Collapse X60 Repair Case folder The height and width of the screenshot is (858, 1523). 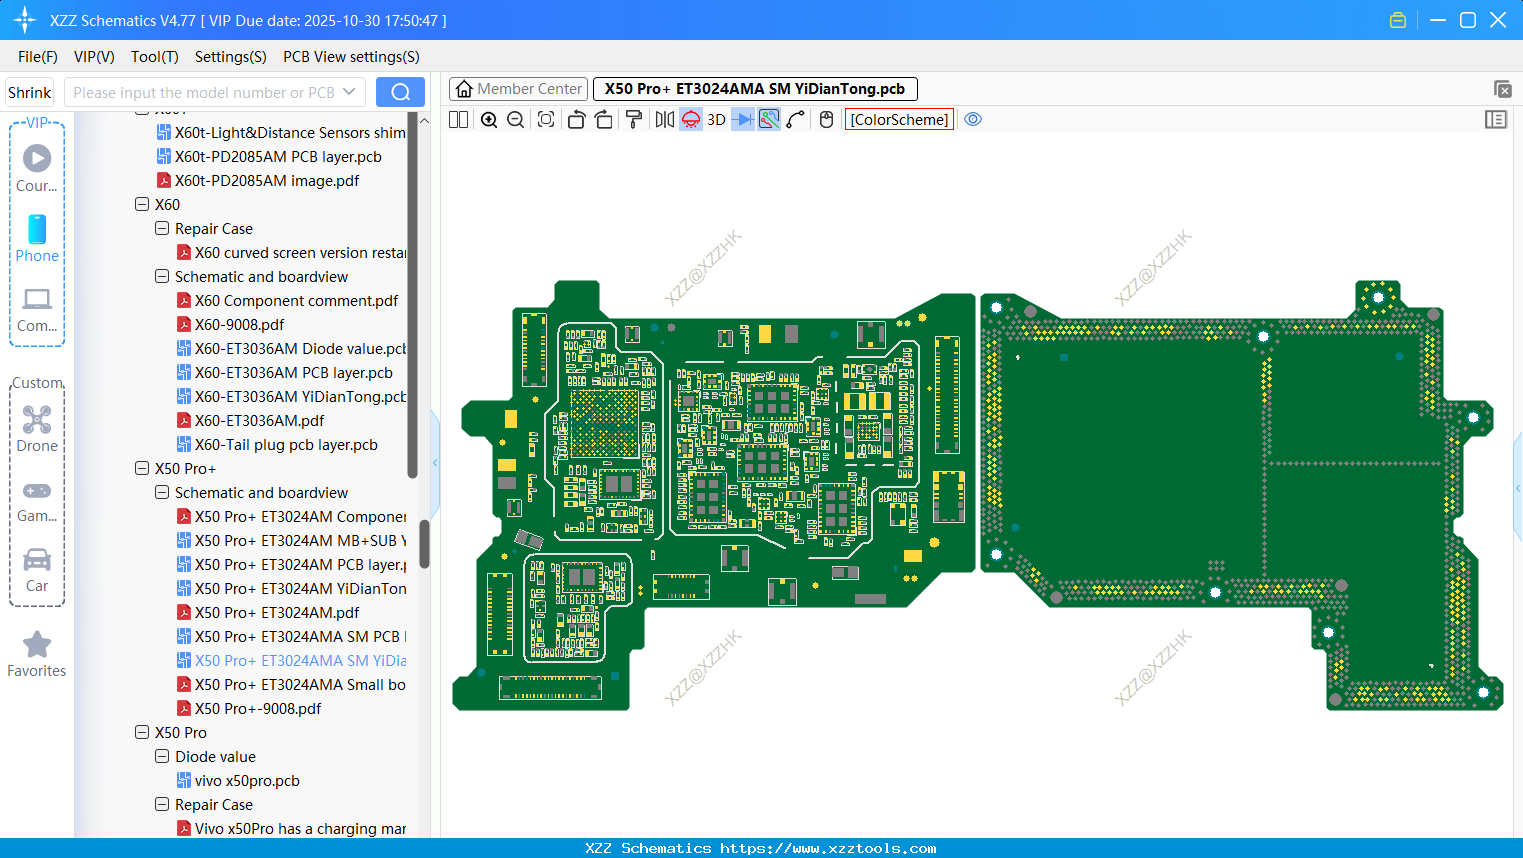click(x=162, y=229)
